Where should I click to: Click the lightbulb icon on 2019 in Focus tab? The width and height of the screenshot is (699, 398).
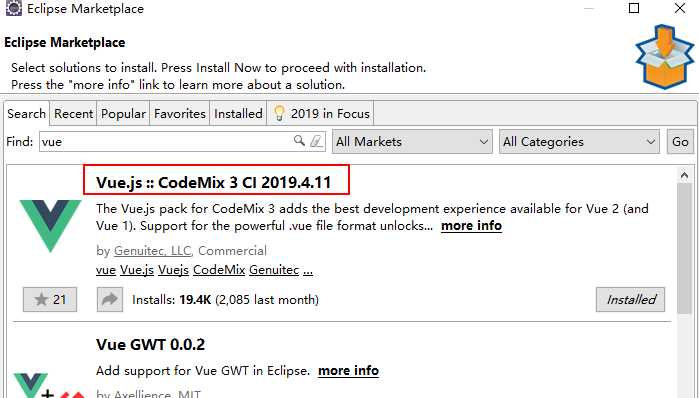pos(279,113)
